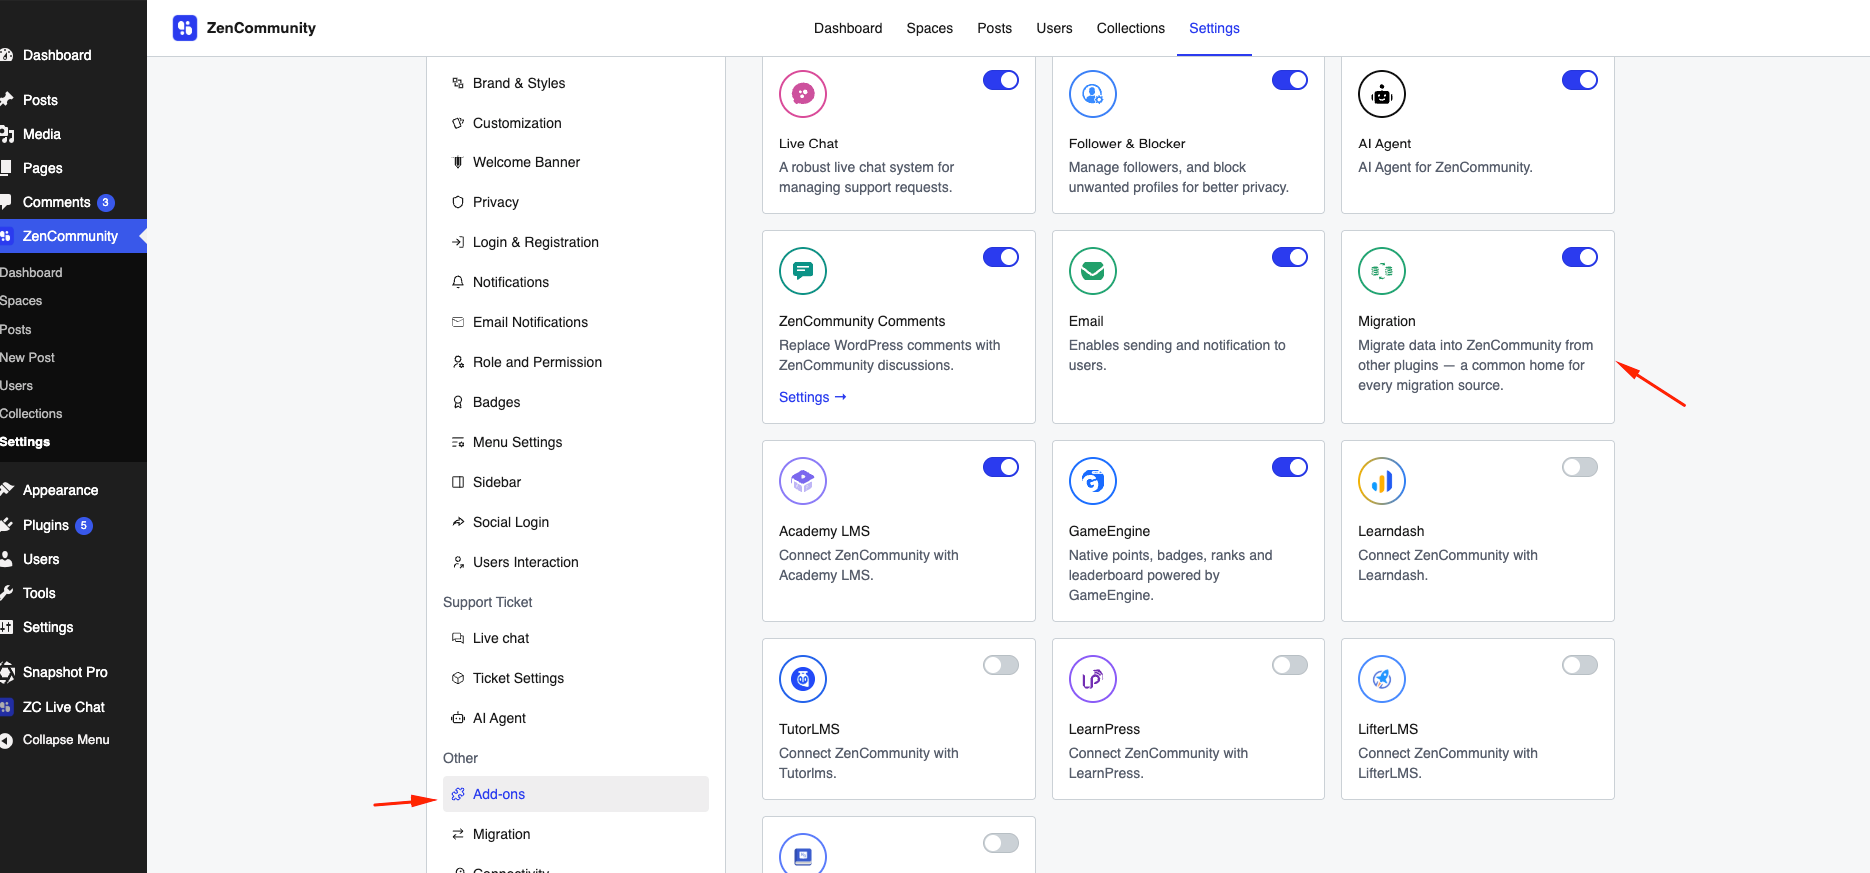Screen dimensions: 1870x873
Task: Open Role and Permission settings
Action: coord(576,362)
